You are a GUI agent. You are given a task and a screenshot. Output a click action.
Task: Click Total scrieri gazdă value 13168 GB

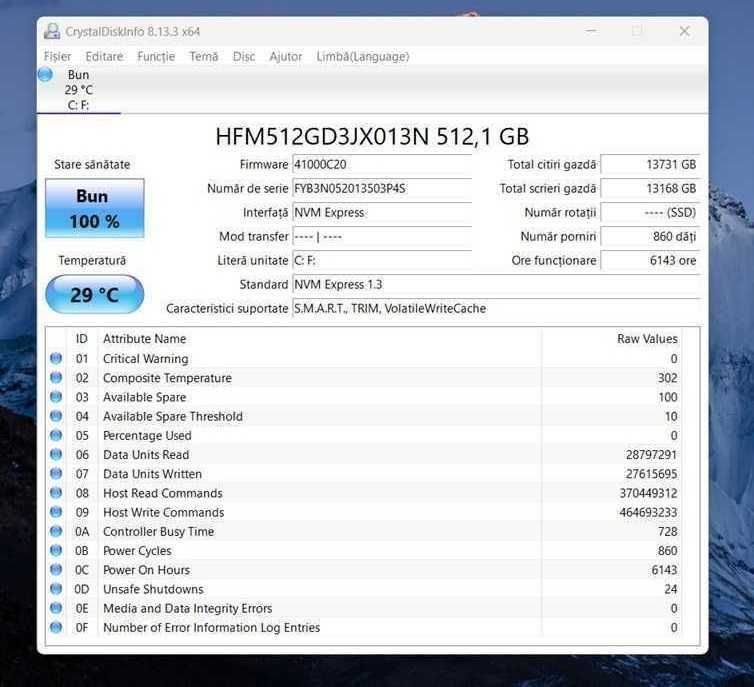tap(650, 188)
